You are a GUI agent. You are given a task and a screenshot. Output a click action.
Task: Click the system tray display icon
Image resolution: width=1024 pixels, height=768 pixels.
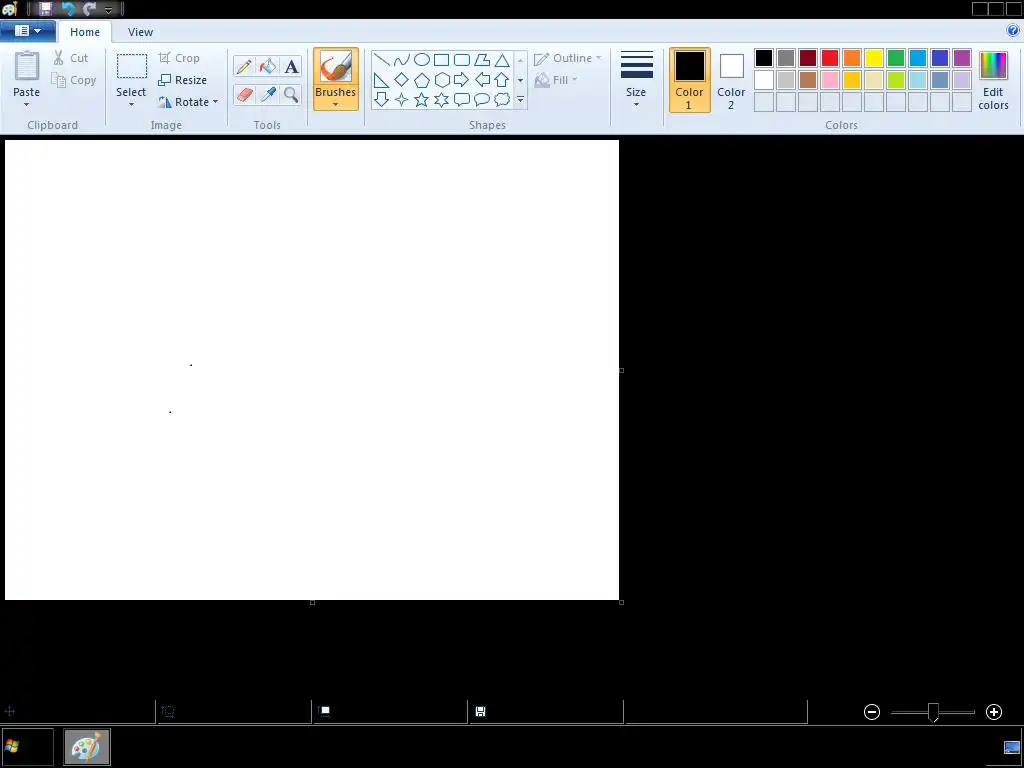click(x=1012, y=748)
